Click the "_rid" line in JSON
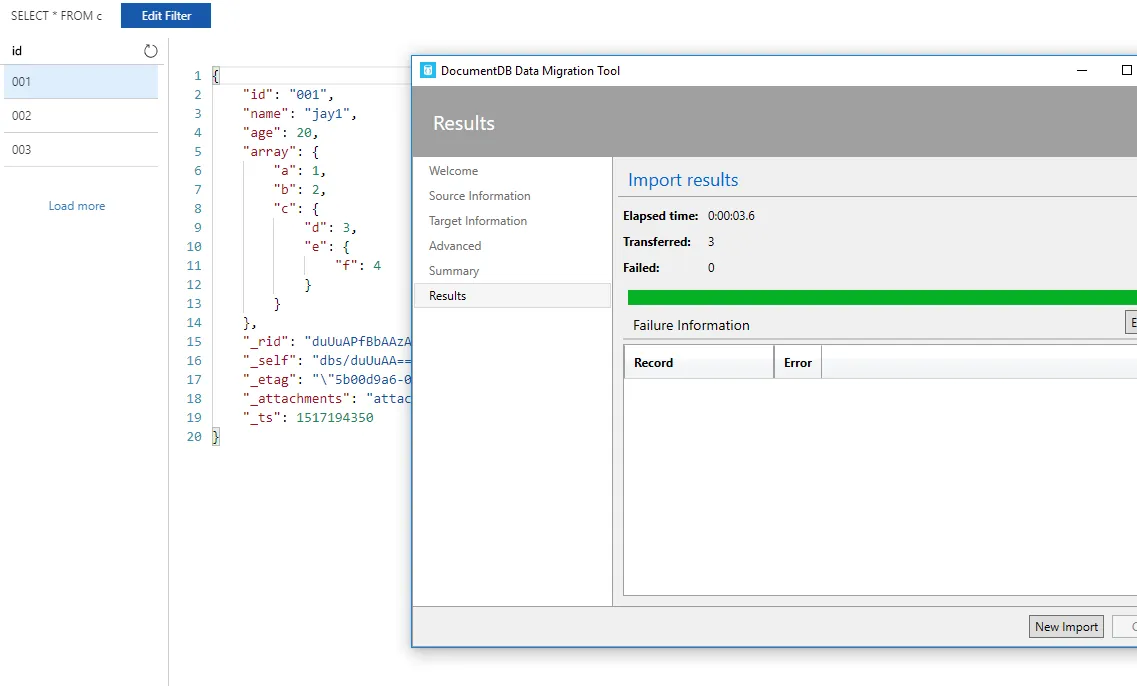The image size is (1137, 686). coord(327,342)
